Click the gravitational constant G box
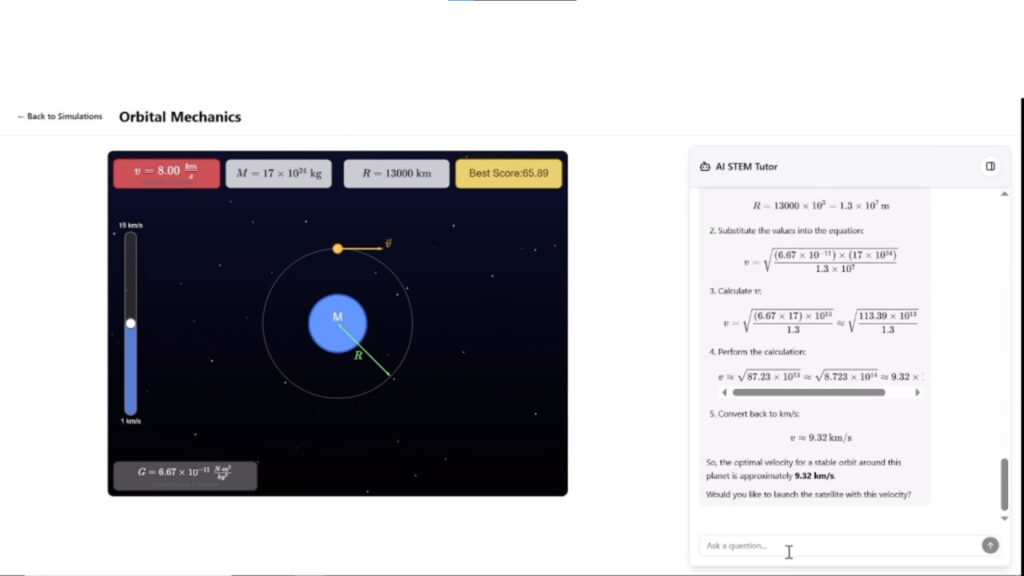 pos(185,475)
